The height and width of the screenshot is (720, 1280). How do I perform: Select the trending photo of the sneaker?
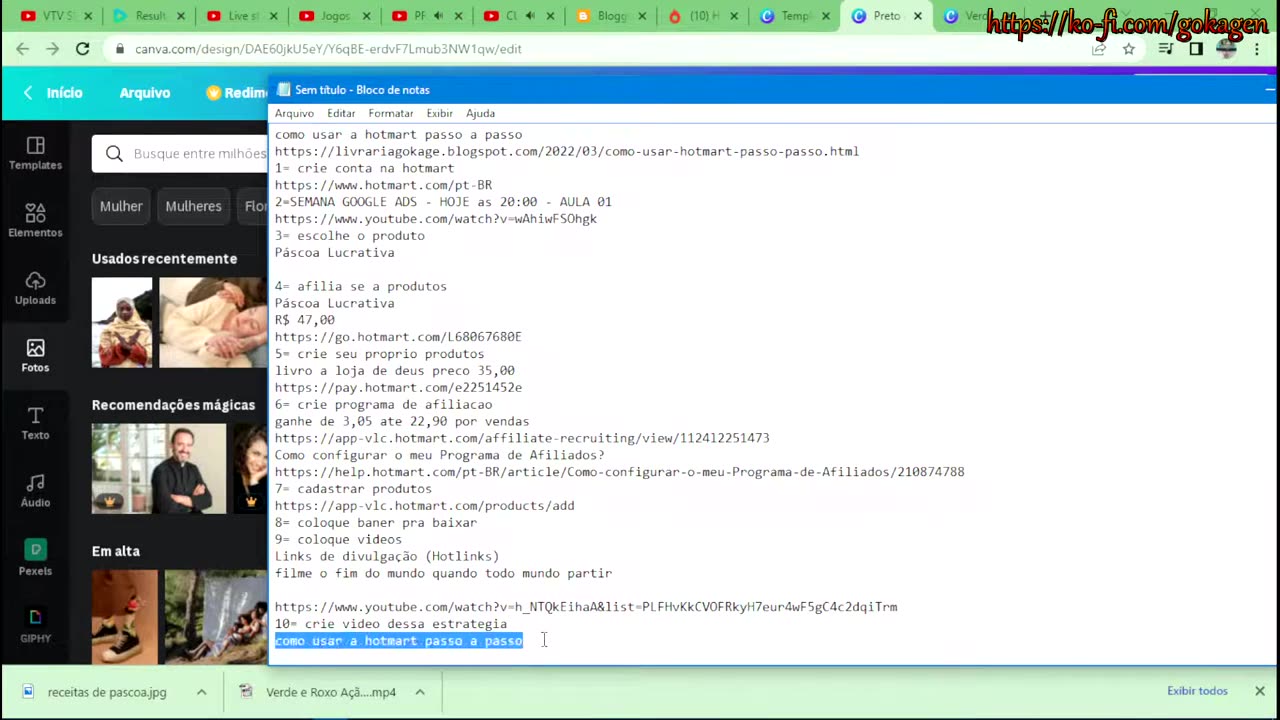[125, 617]
